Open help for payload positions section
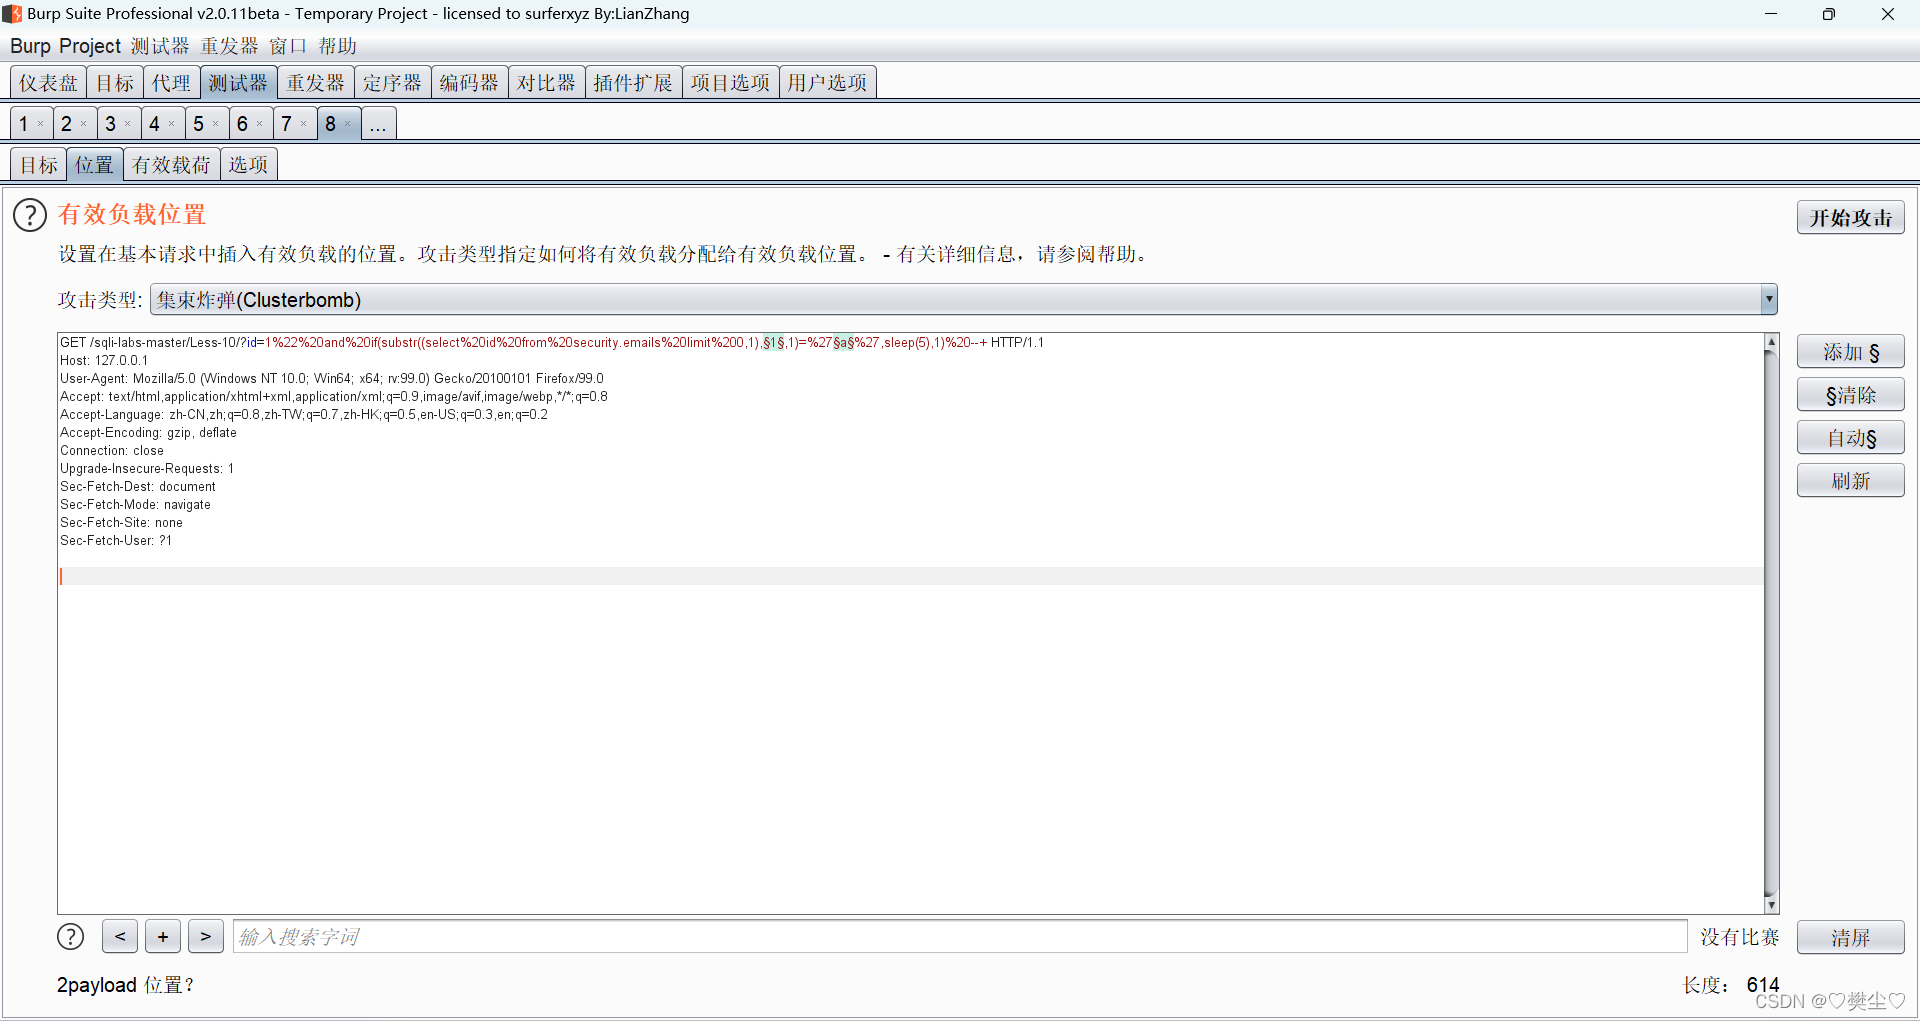The image size is (1920, 1021). click(x=30, y=215)
